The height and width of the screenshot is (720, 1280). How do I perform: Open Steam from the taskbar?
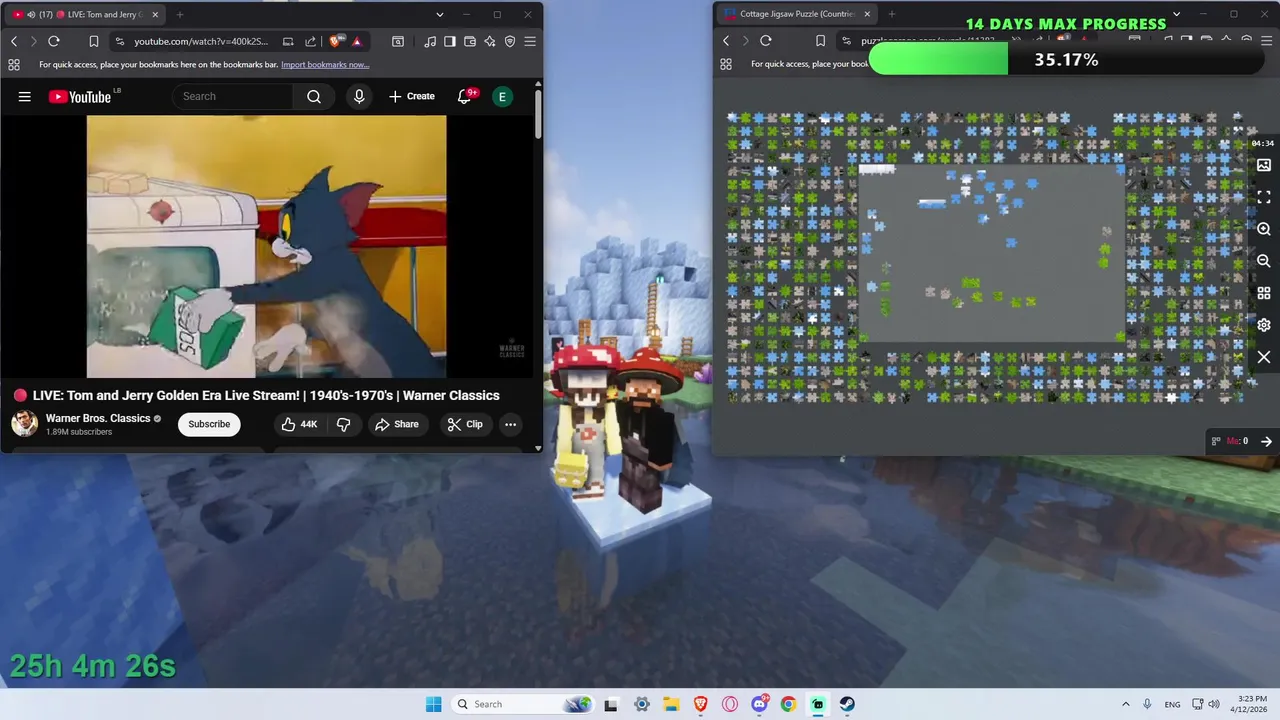(847, 704)
